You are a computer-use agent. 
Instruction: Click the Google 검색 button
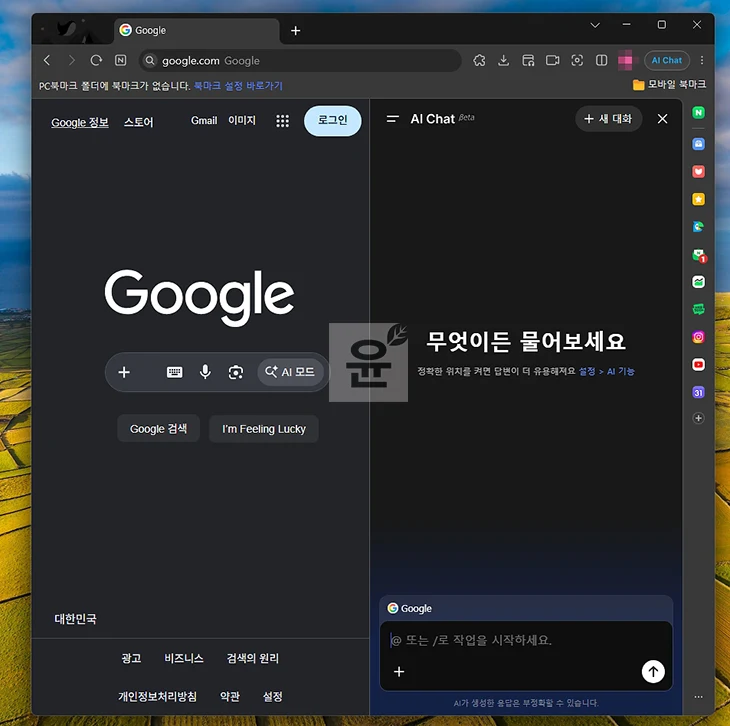pyautogui.click(x=158, y=429)
